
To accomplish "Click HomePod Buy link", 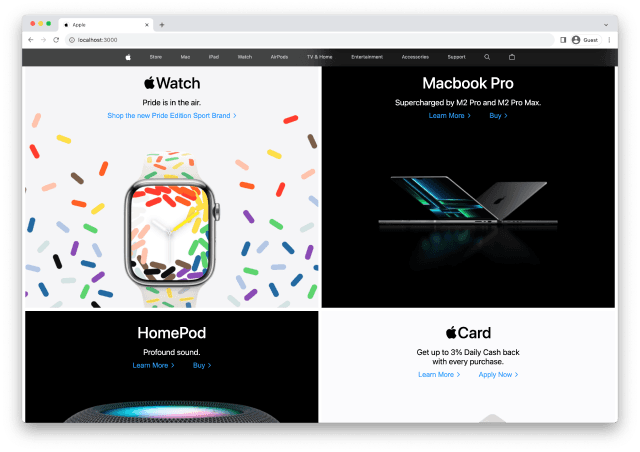I will coord(202,365).
